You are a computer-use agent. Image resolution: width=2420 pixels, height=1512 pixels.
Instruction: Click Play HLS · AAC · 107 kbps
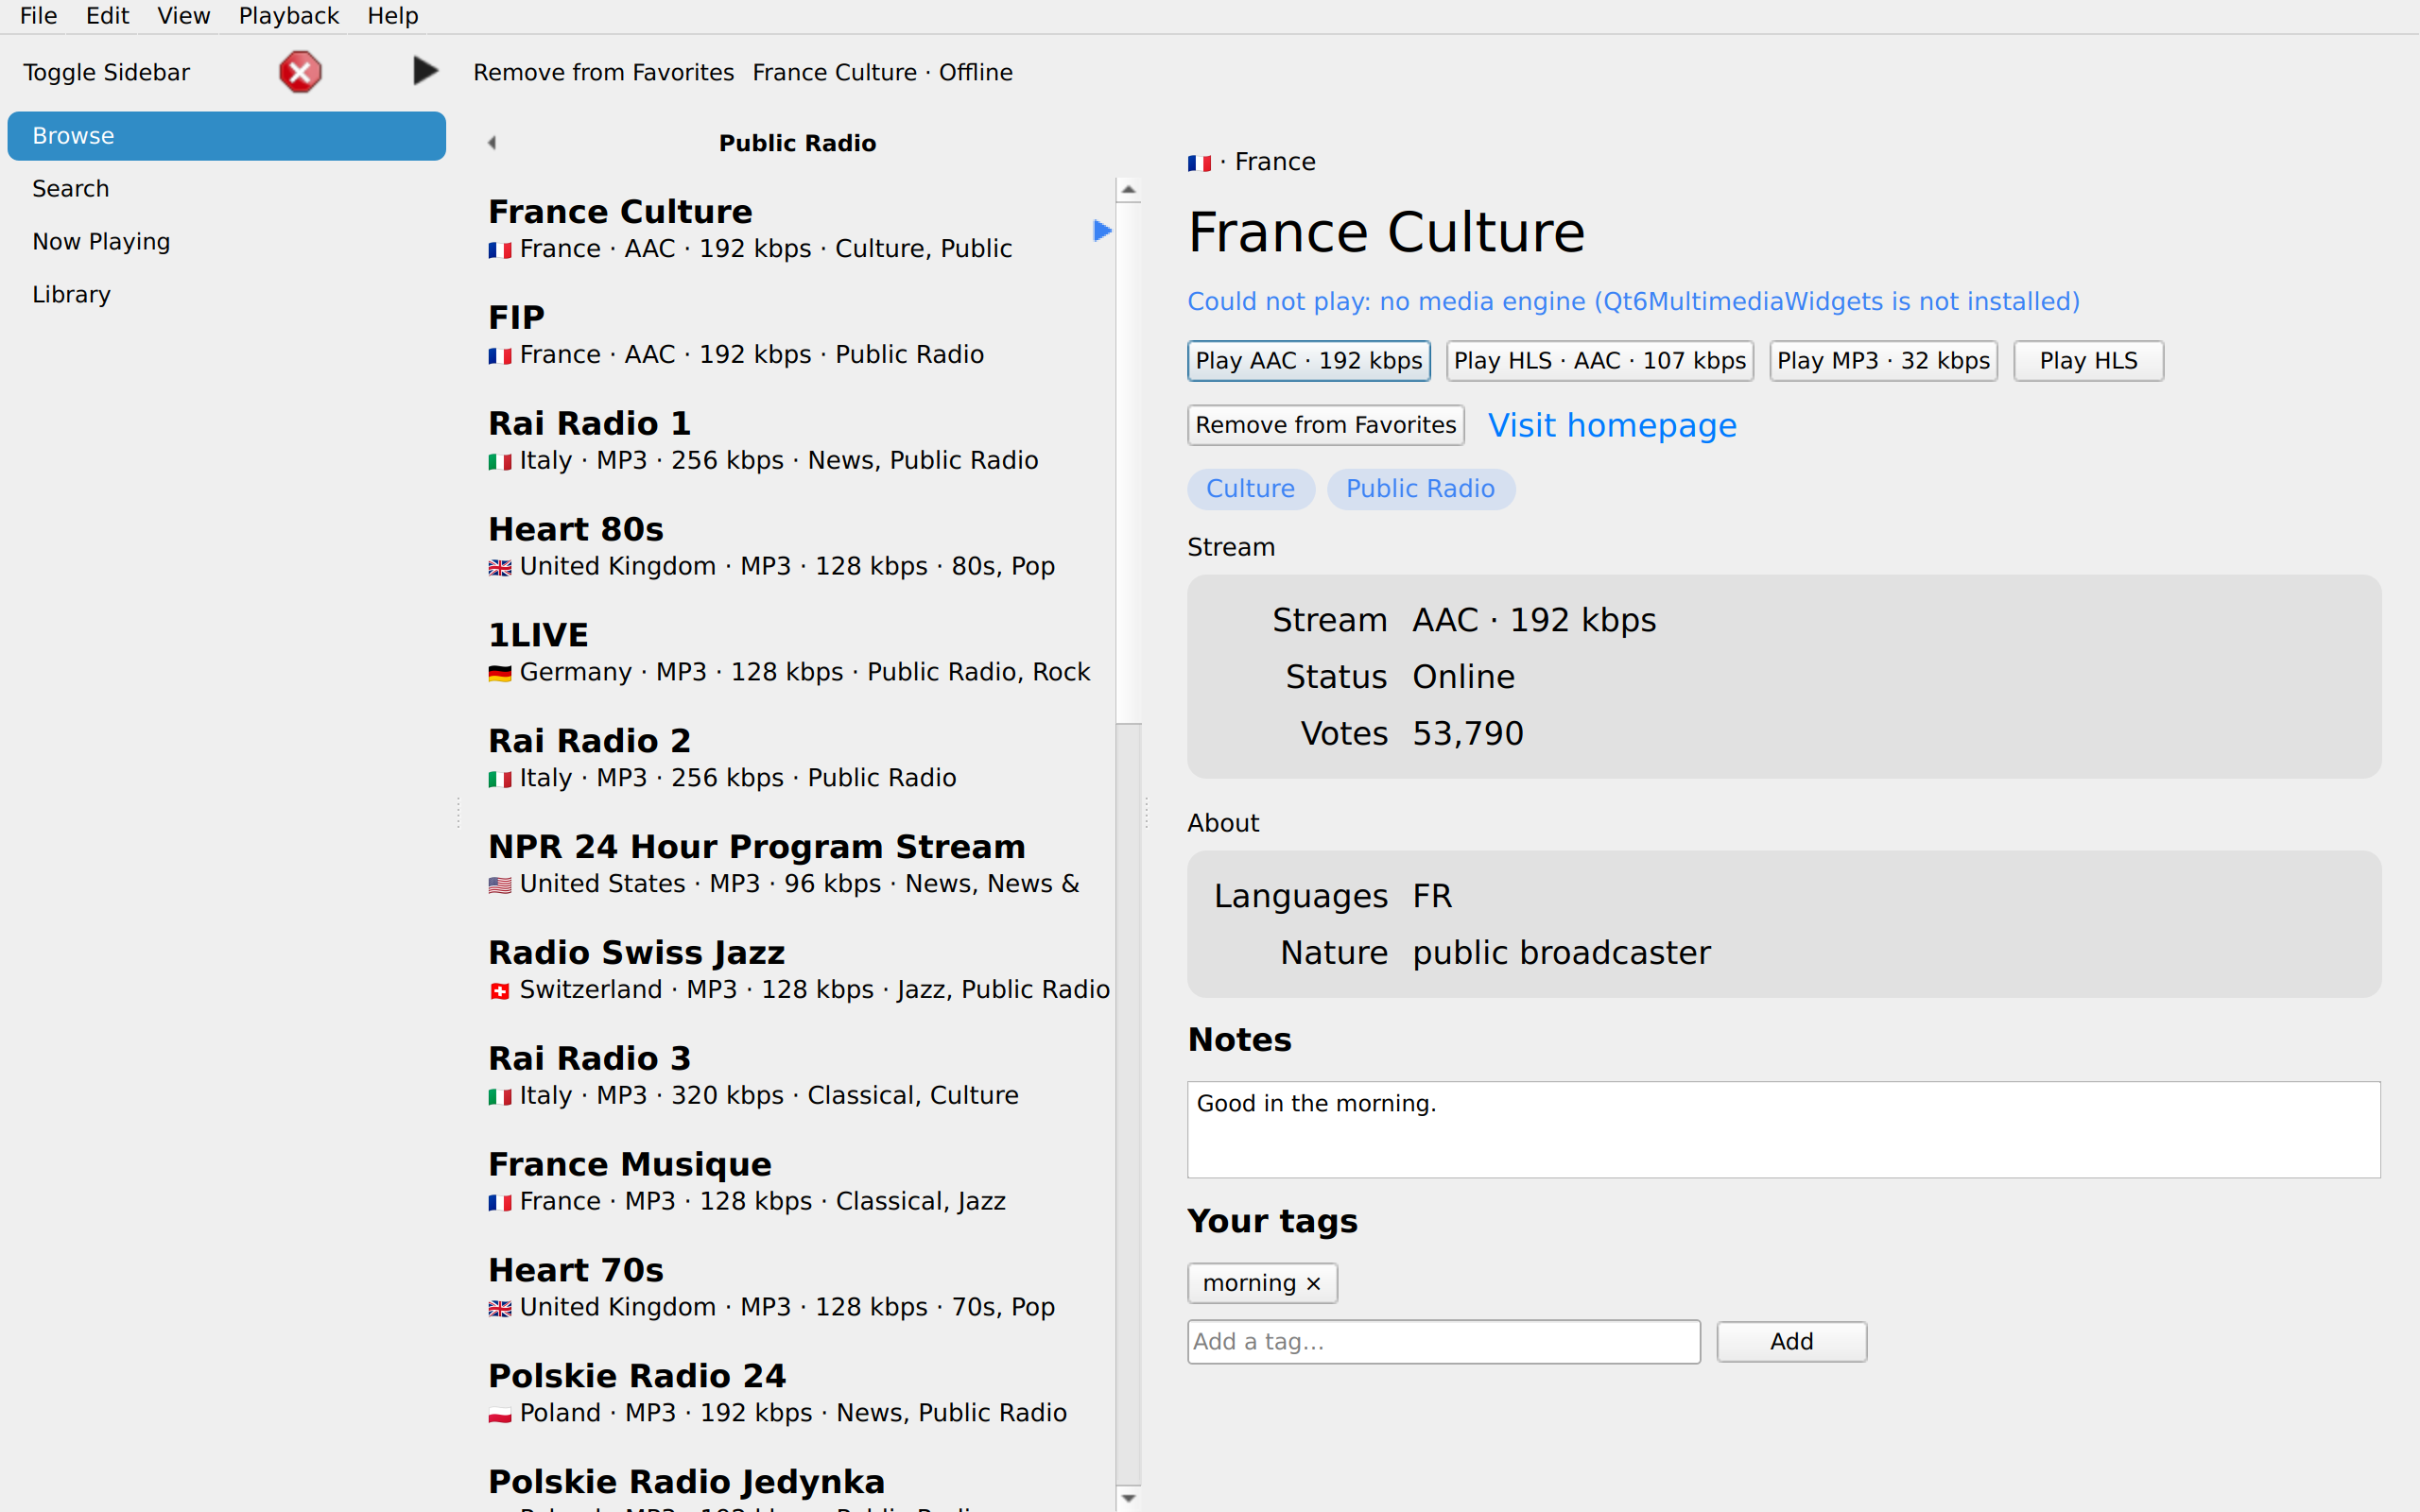1600,361
